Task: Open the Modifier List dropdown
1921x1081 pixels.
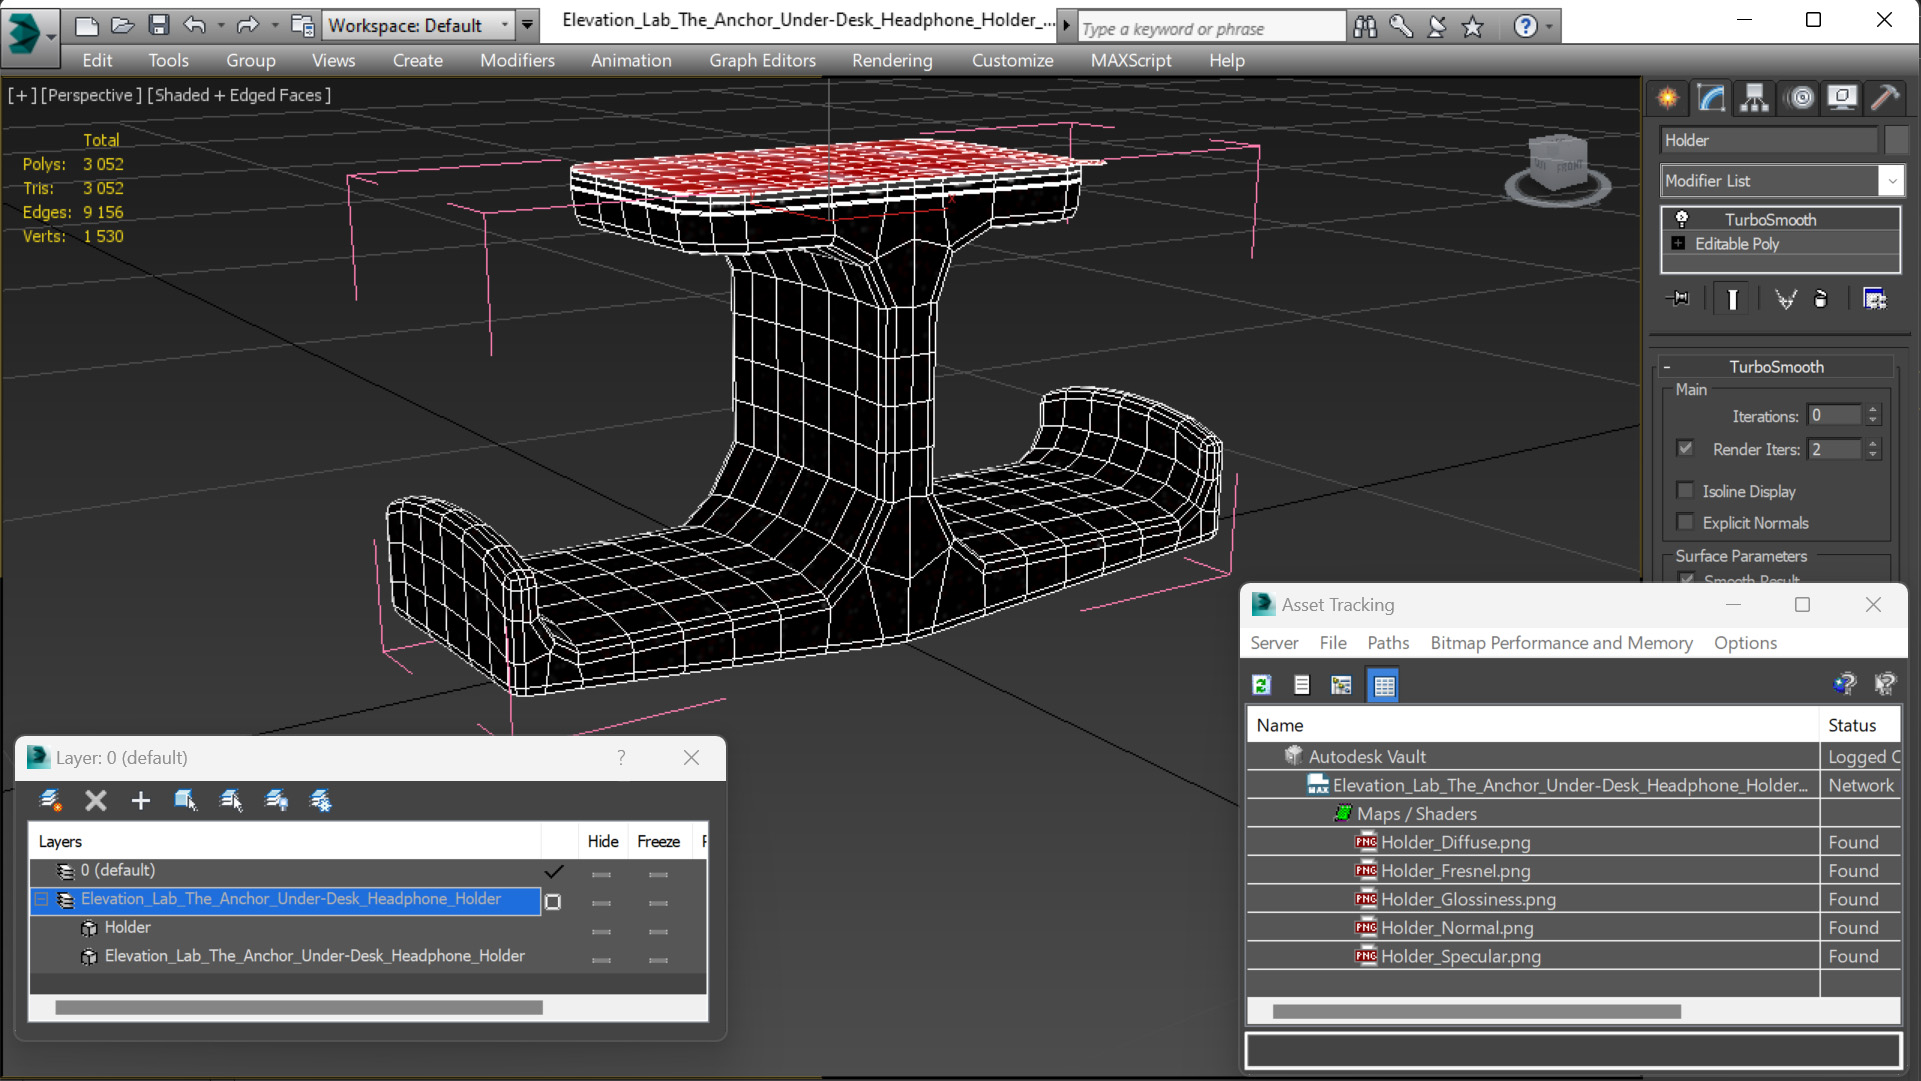Action: point(1891,181)
